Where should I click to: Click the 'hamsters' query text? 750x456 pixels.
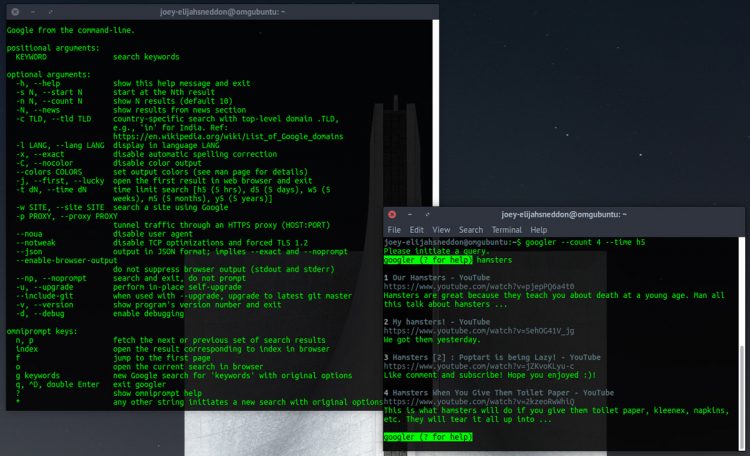tap(494, 260)
